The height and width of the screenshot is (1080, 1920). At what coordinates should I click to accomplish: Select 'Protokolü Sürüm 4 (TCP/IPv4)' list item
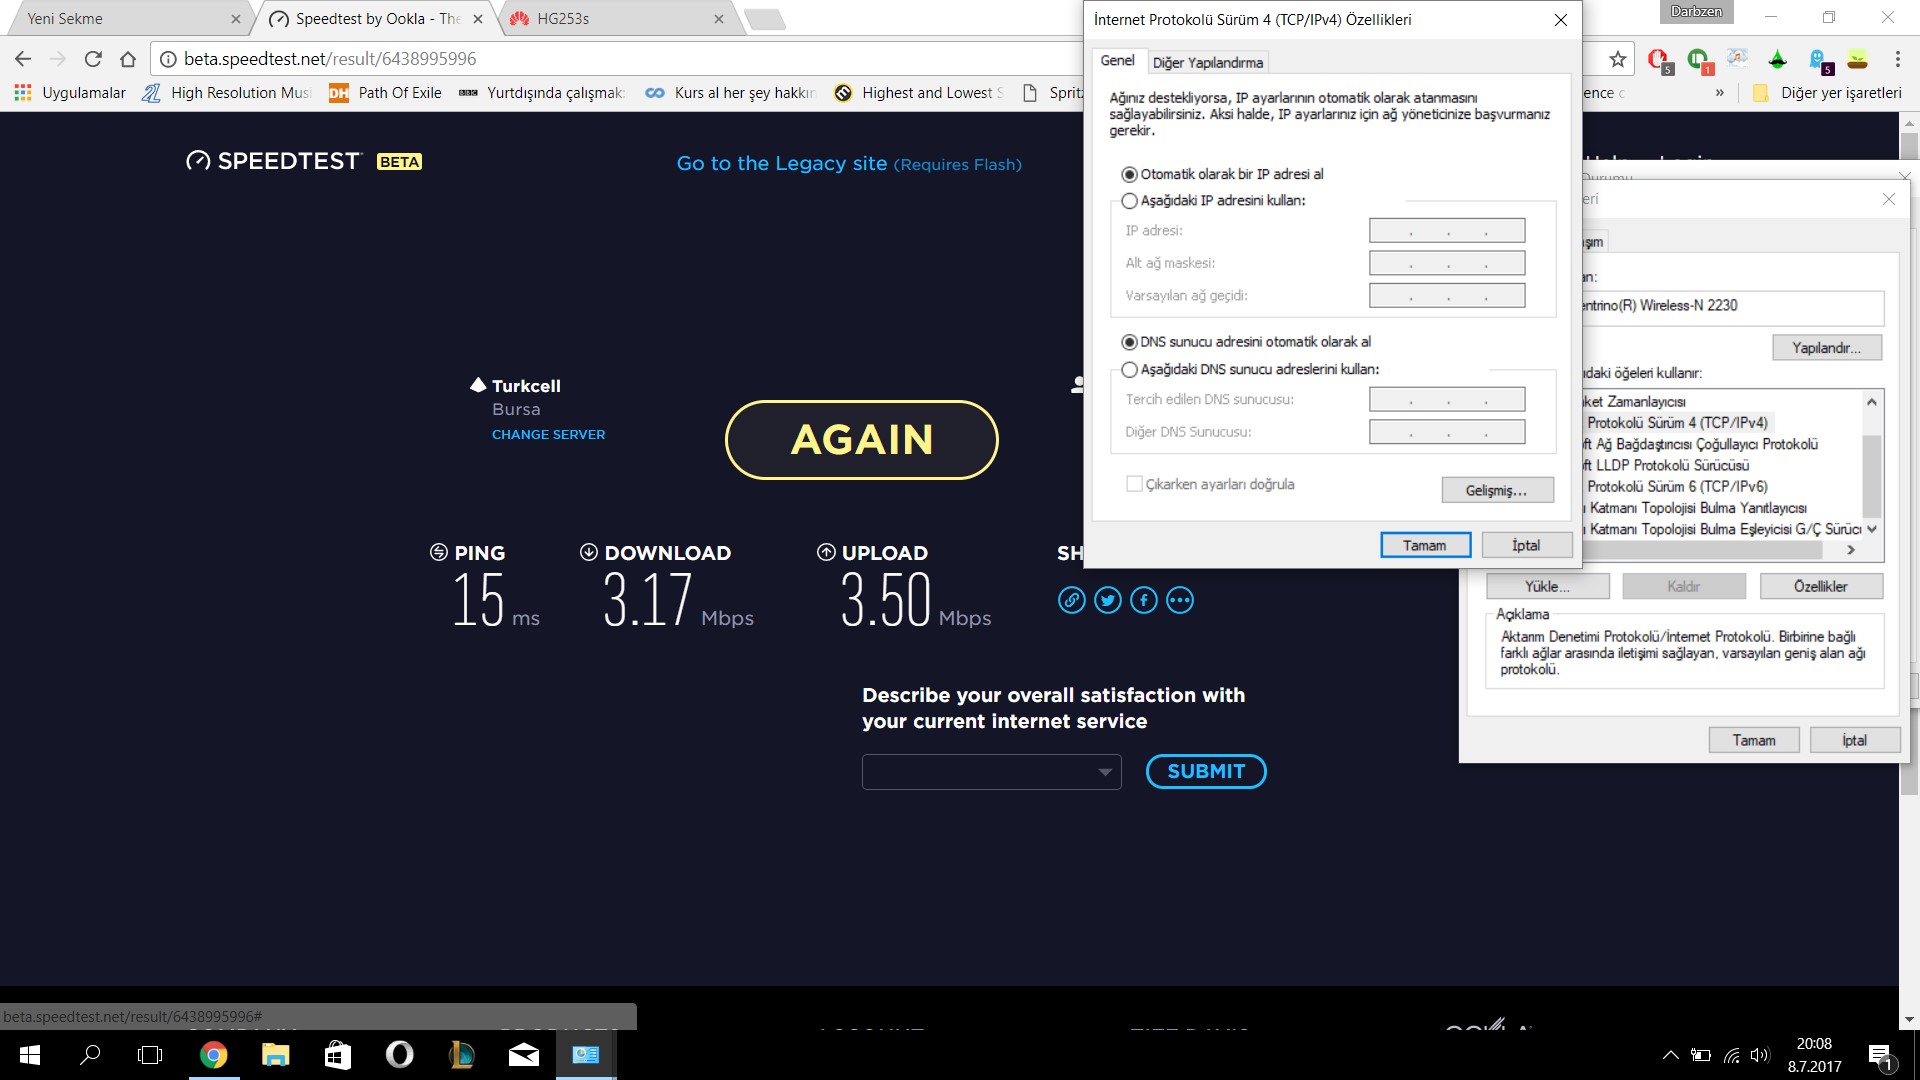point(1677,423)
